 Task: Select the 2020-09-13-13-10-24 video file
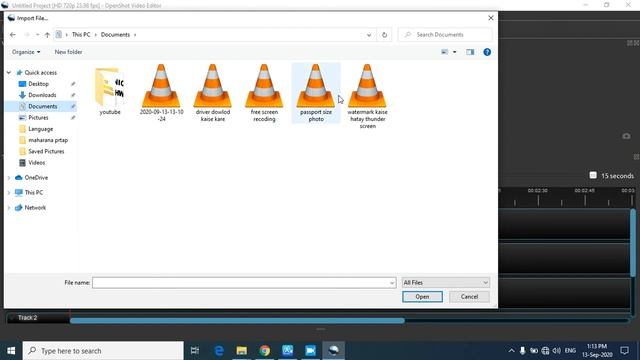click(161, 93)
